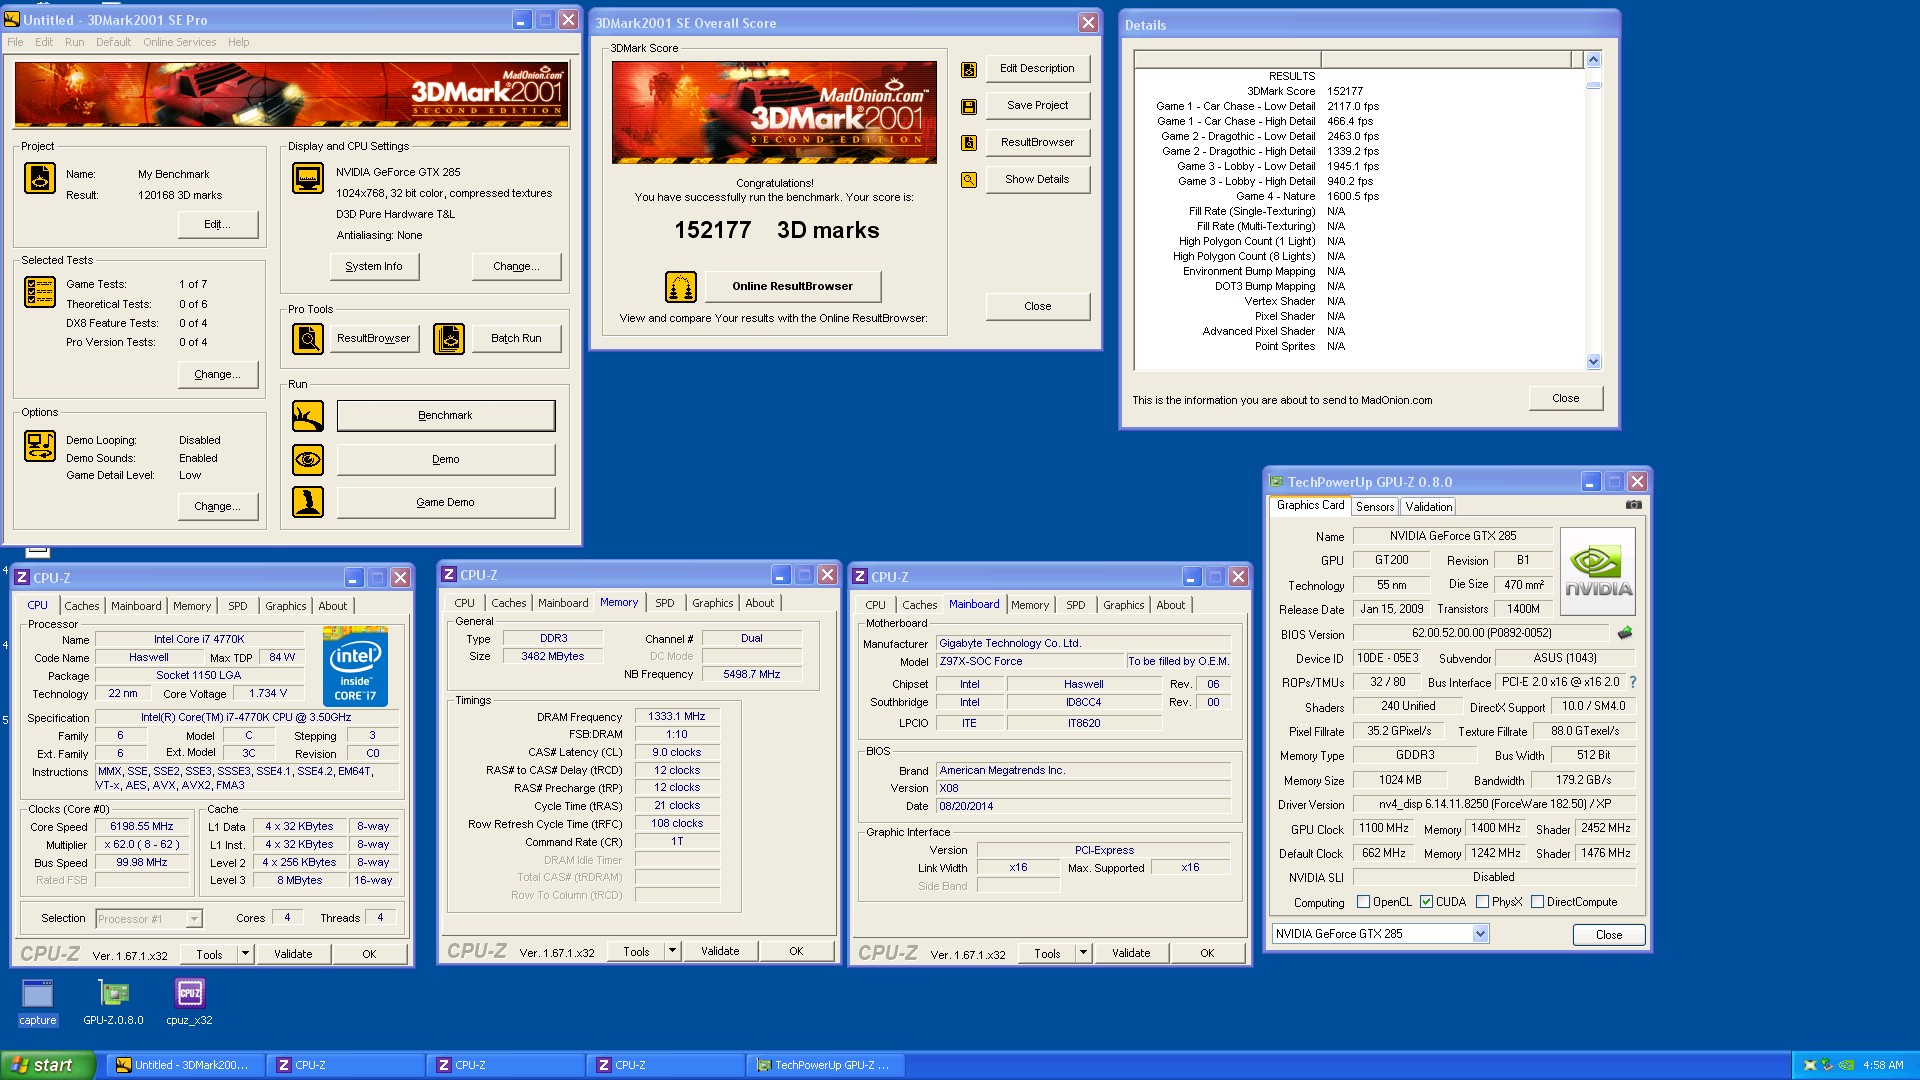This screenshot has width=1920, height=1080.
Task: Click the Show Details magnifier icon
Action: pos(969,180)
